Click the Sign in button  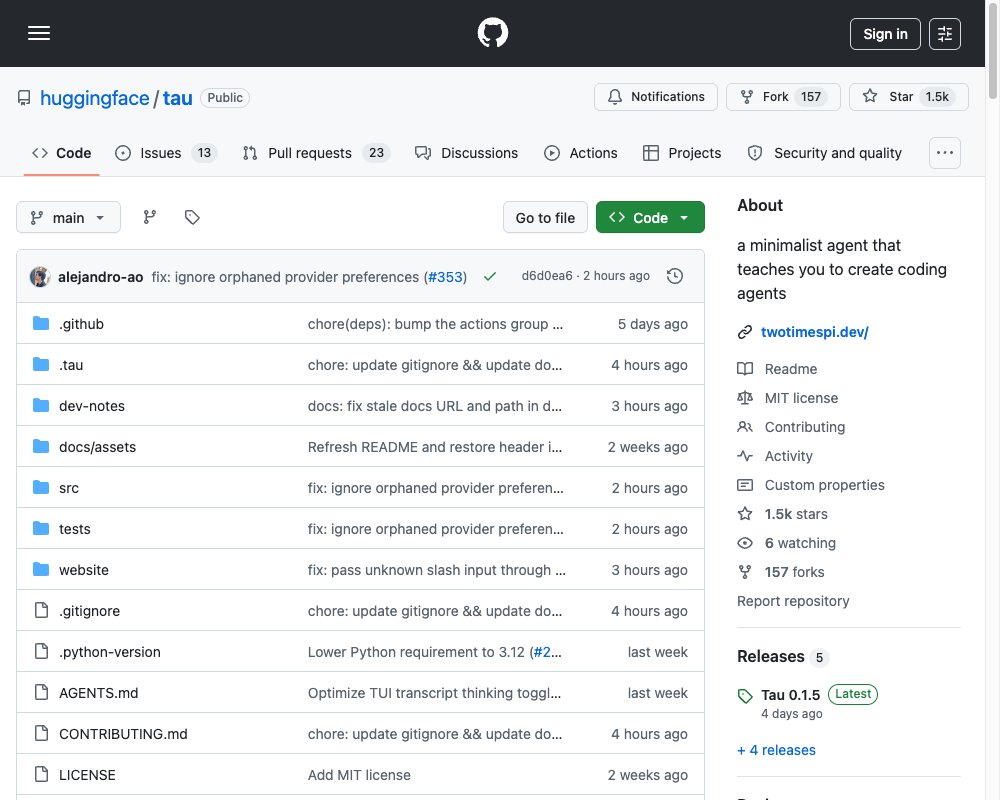pos(885,34)
